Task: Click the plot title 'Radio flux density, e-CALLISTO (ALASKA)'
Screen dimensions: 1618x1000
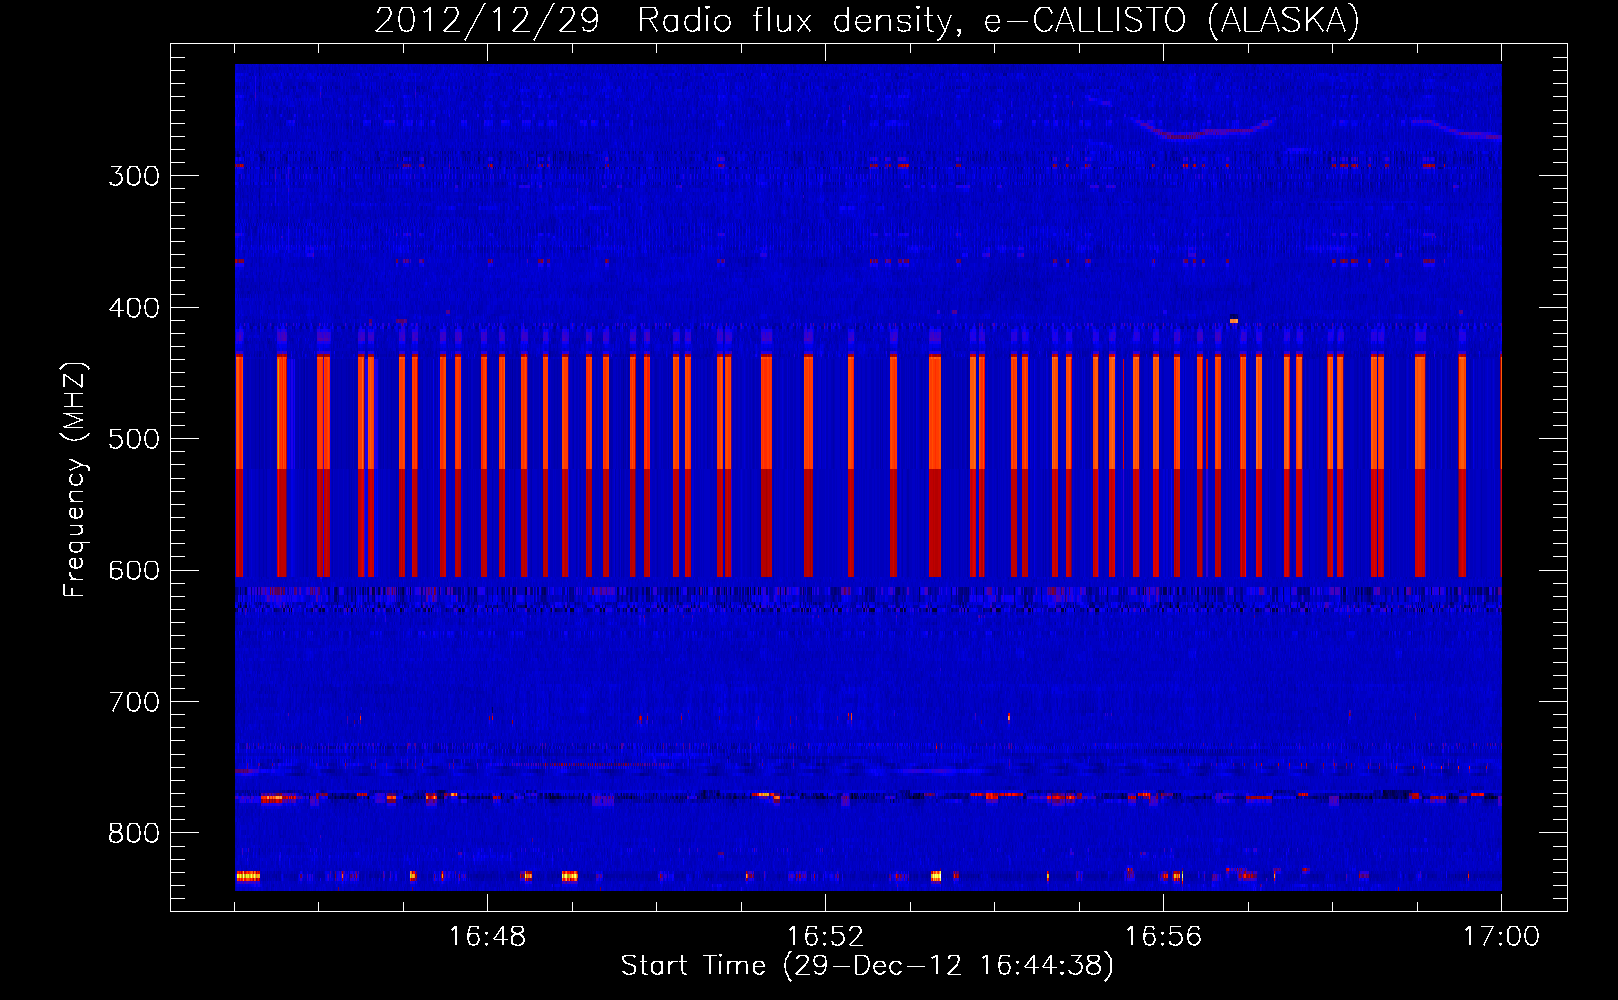Action: [998, 21]
